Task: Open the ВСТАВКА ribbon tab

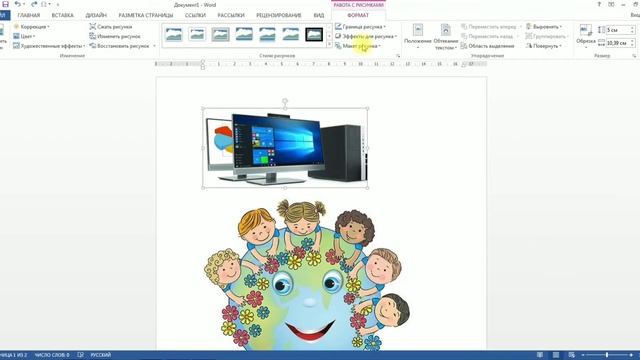Action: (x=62, y=15)
